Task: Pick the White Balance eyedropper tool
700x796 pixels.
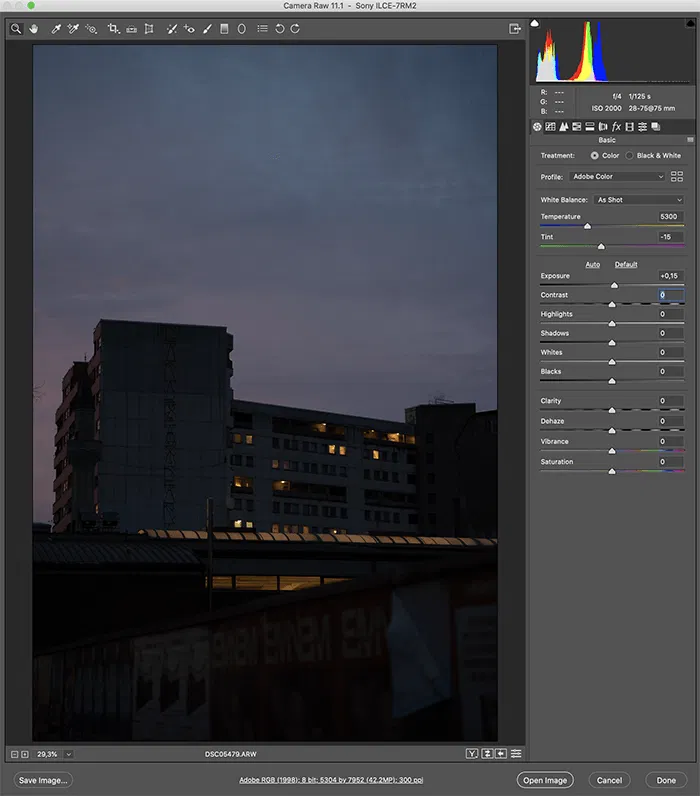Action: [x=56, y=29]
